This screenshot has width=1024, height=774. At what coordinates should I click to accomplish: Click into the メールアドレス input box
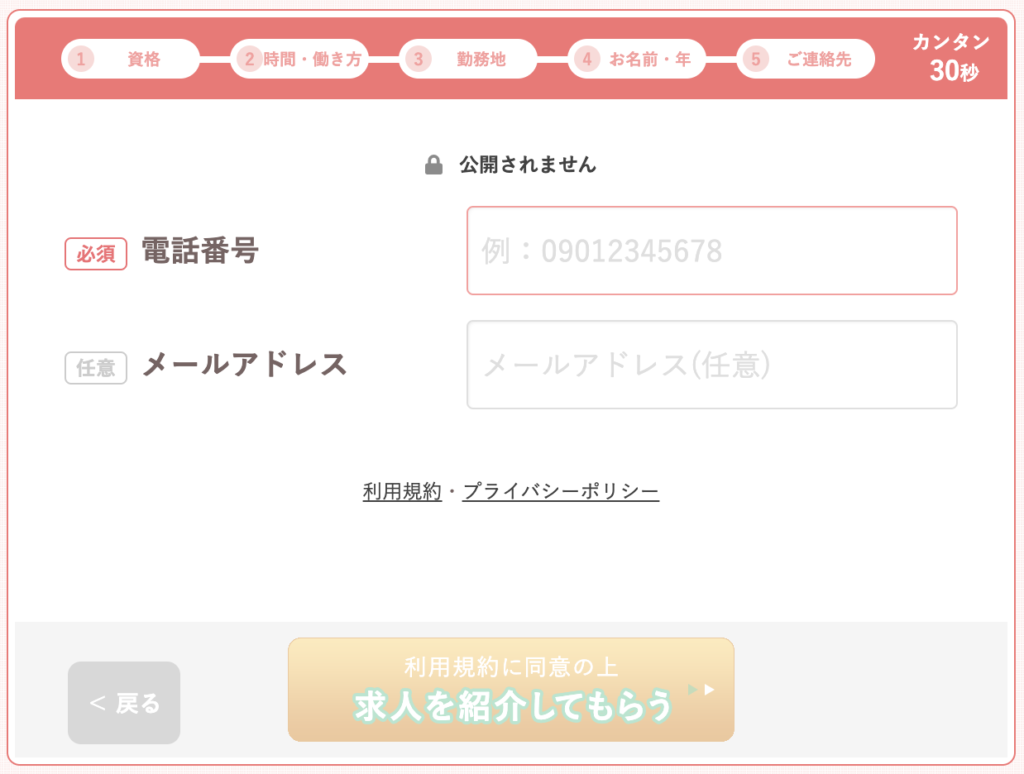(711, 365)
